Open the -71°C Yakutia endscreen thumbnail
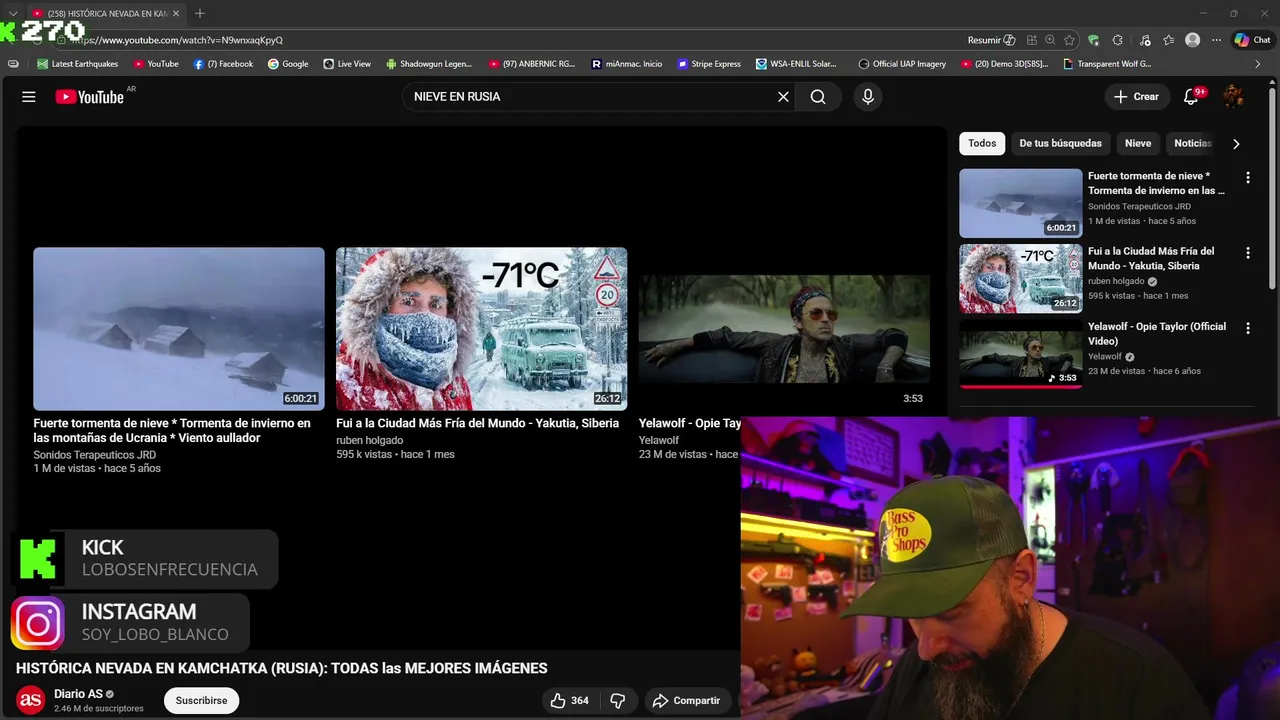 click(x=481, y=329)
